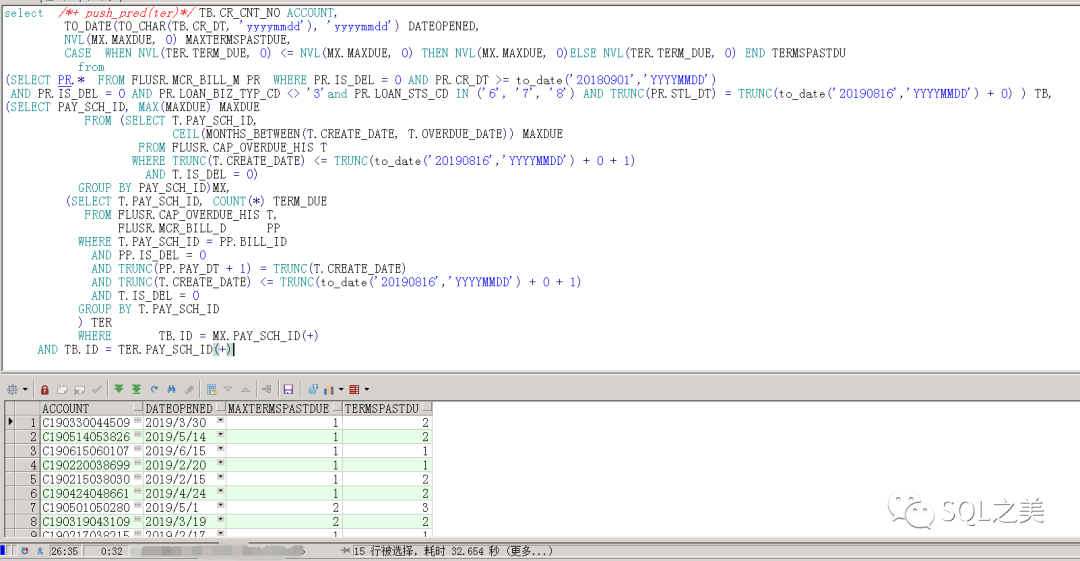Open date dropdown for 2019/5/1
This screenshot has height=561, width=1080.
point(220,505)
